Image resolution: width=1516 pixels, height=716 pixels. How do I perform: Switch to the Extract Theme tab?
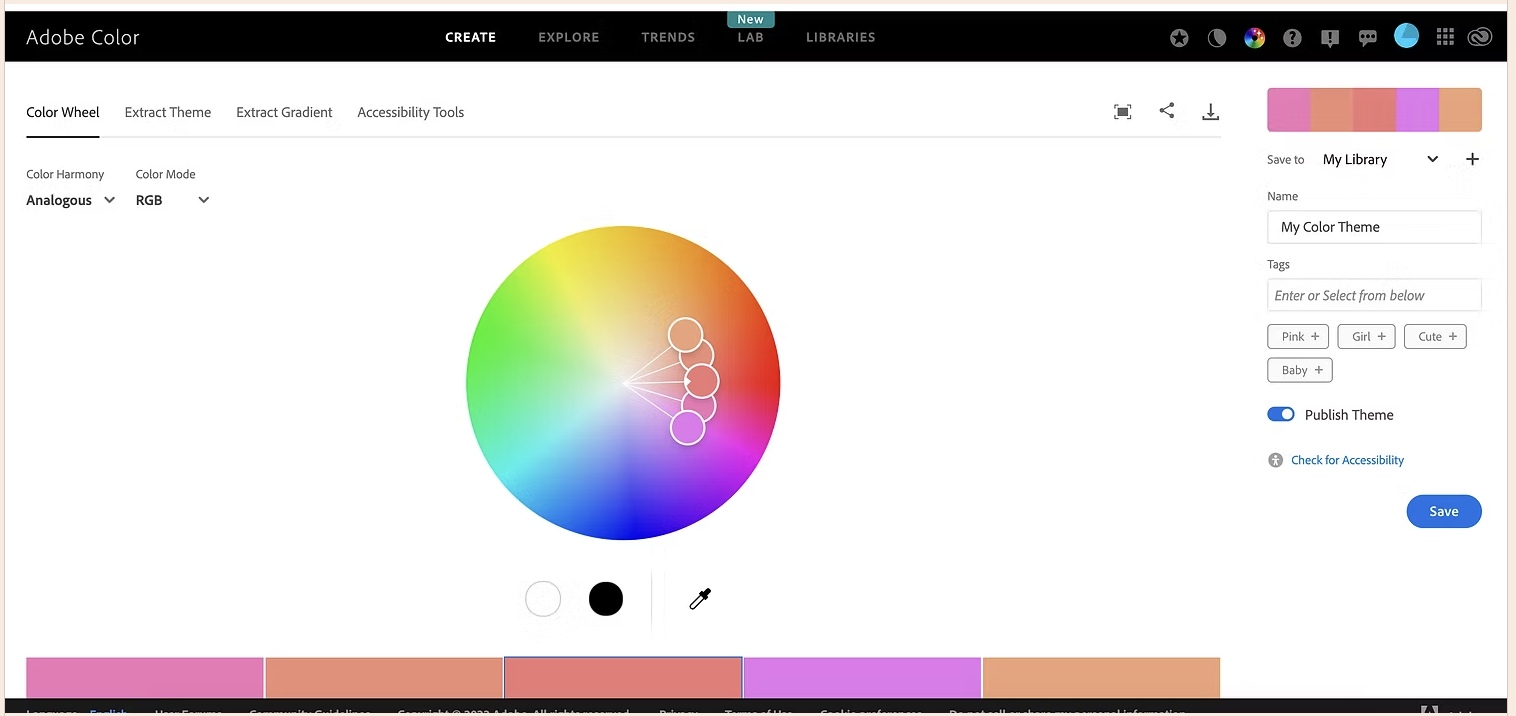point(168,112)
